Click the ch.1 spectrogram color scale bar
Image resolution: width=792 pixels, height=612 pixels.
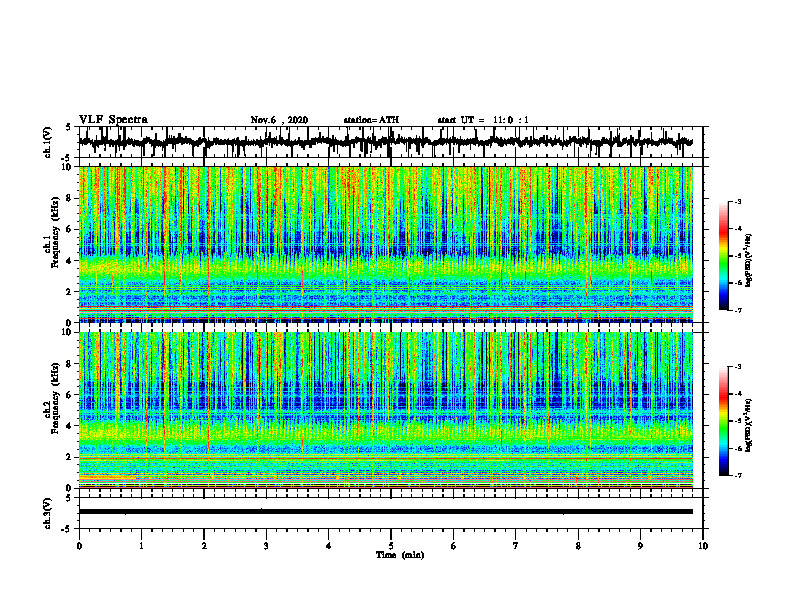pyautogui.click(x=724, y=256)
